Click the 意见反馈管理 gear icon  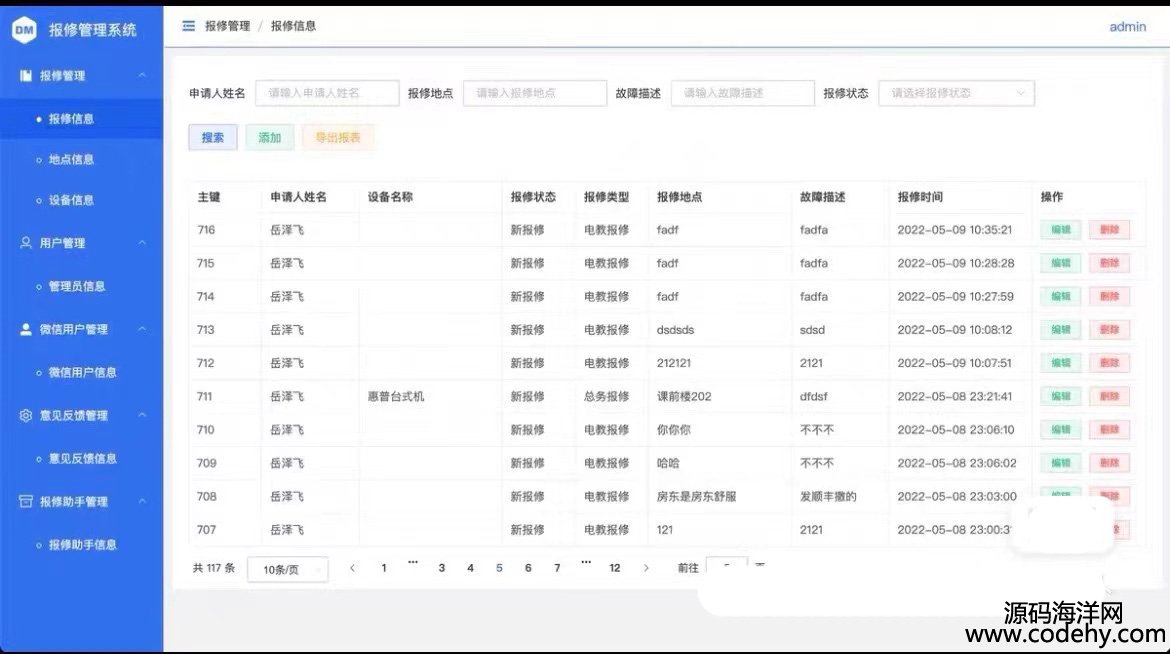(x=26, y=415)
